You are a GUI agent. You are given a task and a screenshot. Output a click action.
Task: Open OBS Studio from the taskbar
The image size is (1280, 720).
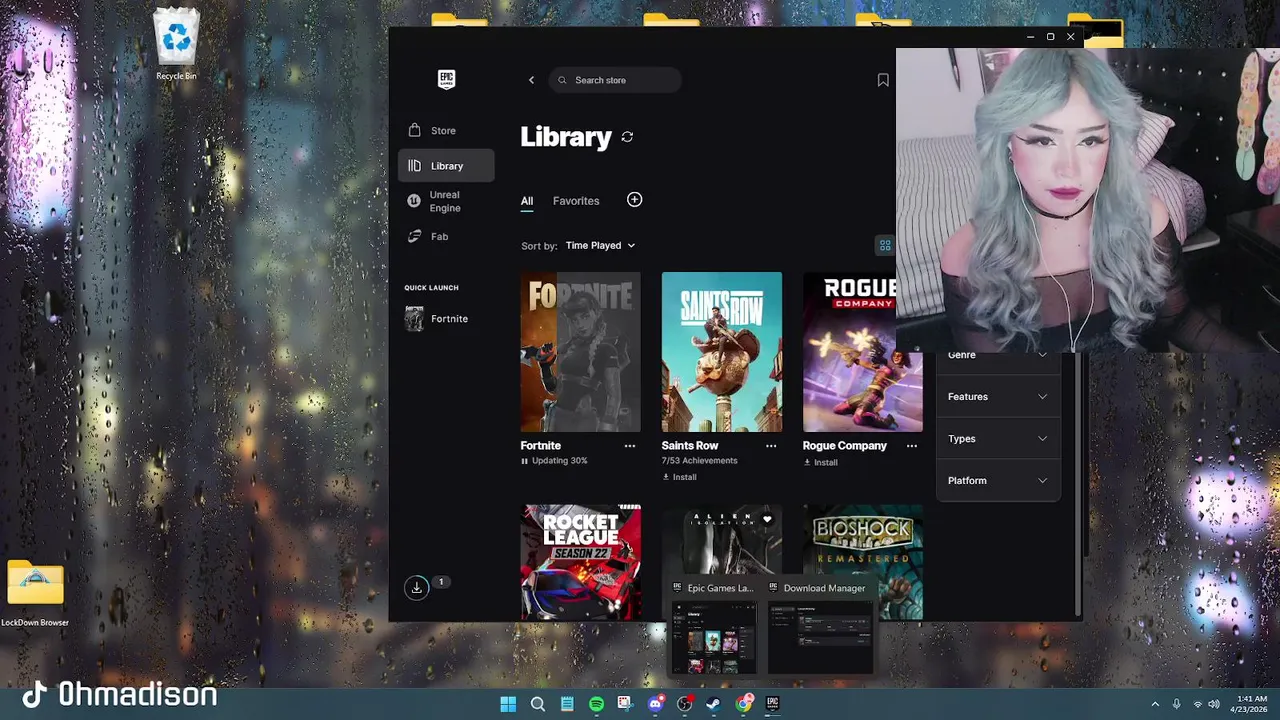click(685, 704)
